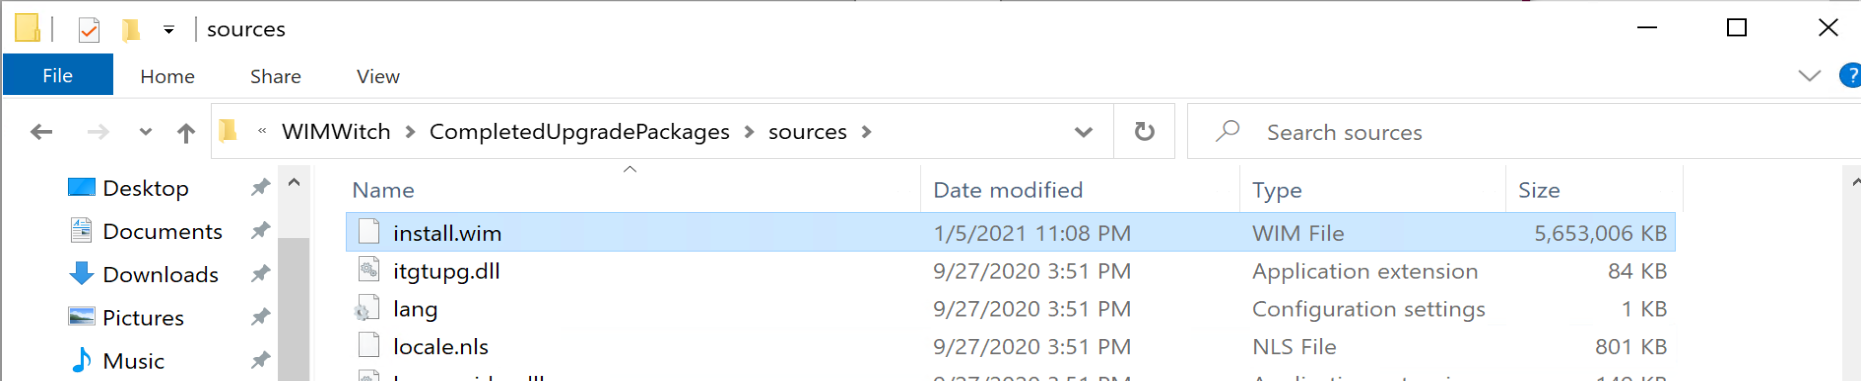Click the Back navigation arrow
Viewport: 1861px width, 381px height.
point(41,132)
